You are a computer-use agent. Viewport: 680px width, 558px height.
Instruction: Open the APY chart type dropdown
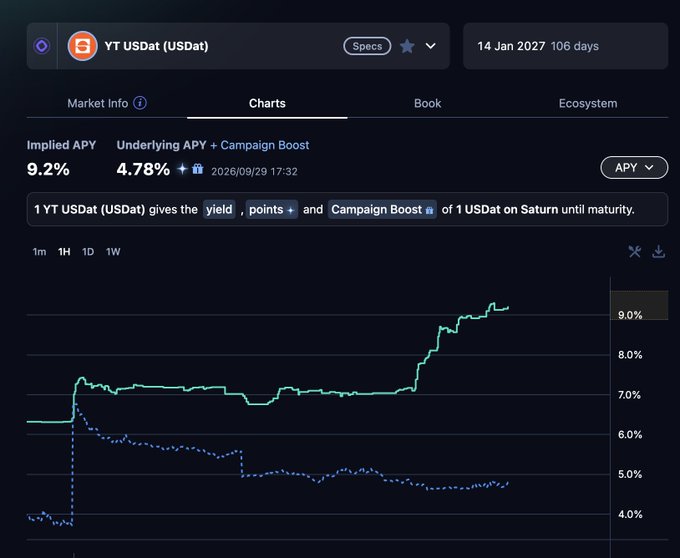pyautogui.click(x=634, y=167)
